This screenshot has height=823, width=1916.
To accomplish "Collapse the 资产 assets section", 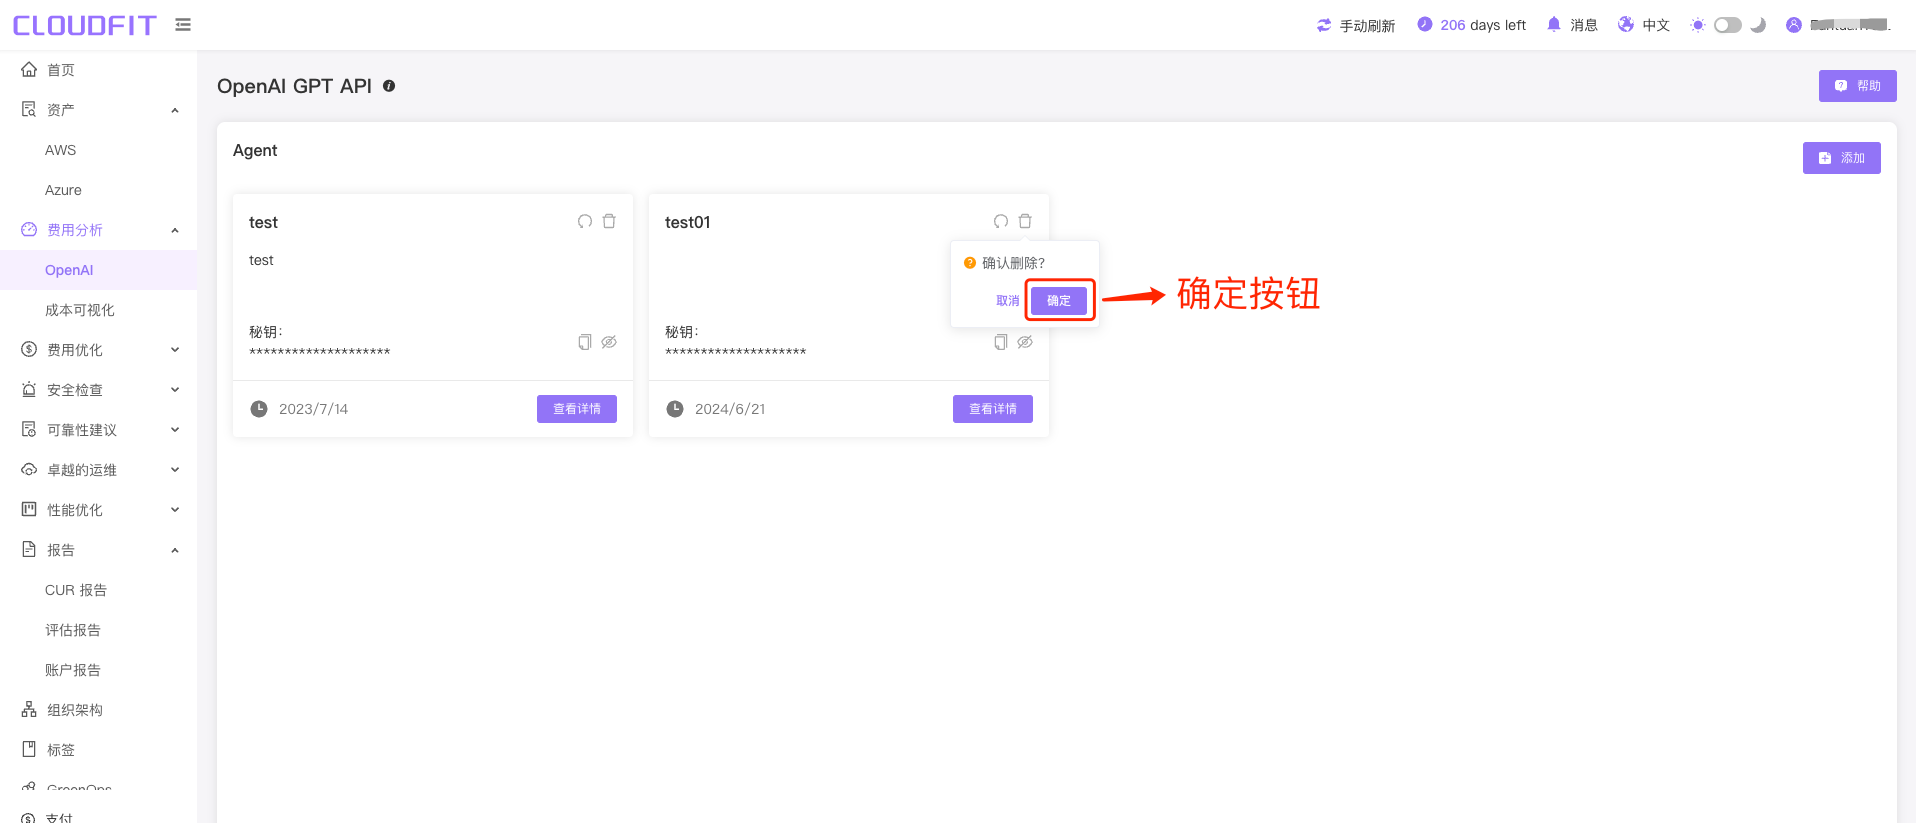I will click(x=98, y=110).
